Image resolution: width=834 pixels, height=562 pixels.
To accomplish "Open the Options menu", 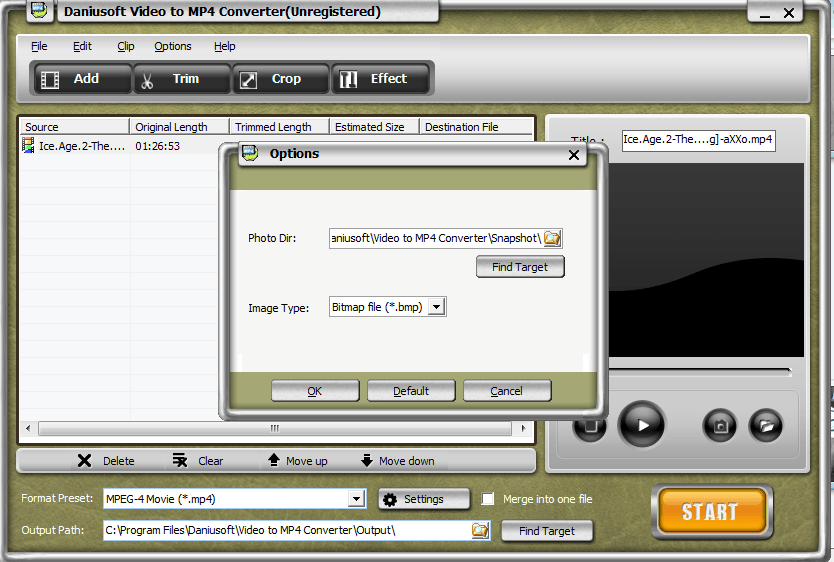I will (x=172, y=46).
